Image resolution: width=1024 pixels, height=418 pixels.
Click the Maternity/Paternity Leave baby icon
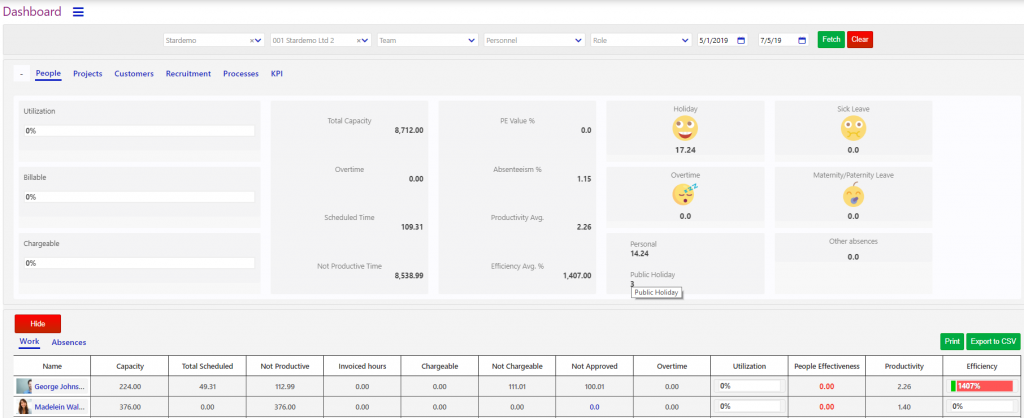pos(853,195)
